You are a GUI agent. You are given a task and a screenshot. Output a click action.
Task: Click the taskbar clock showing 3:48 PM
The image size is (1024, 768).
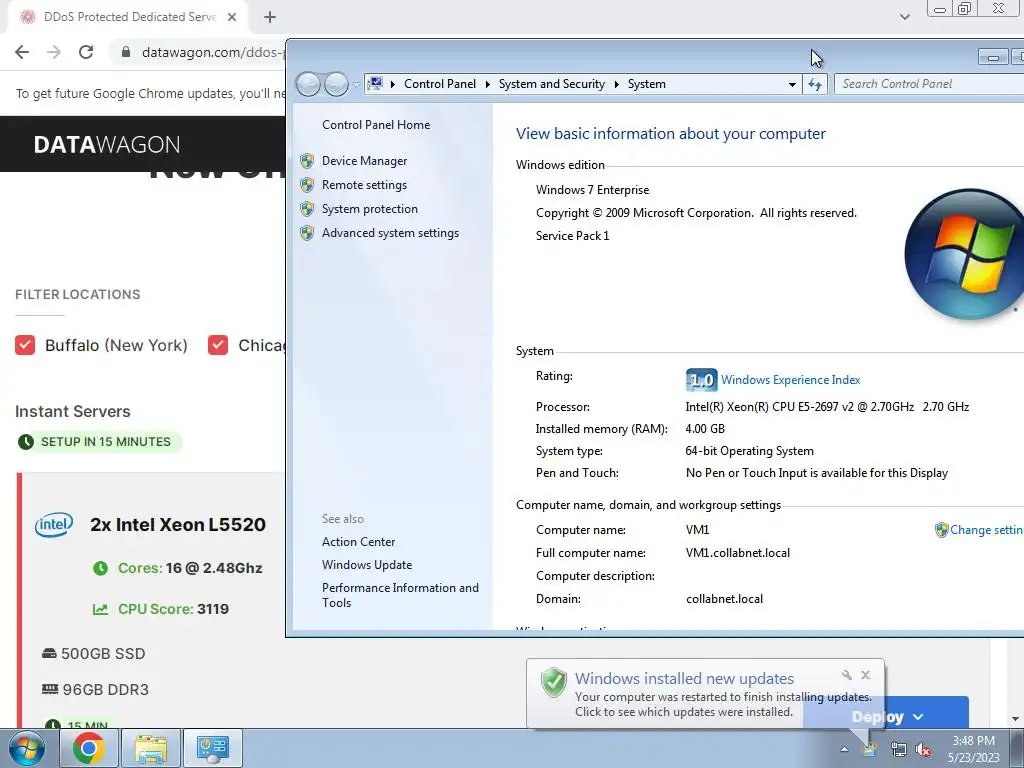pos(974,749)
